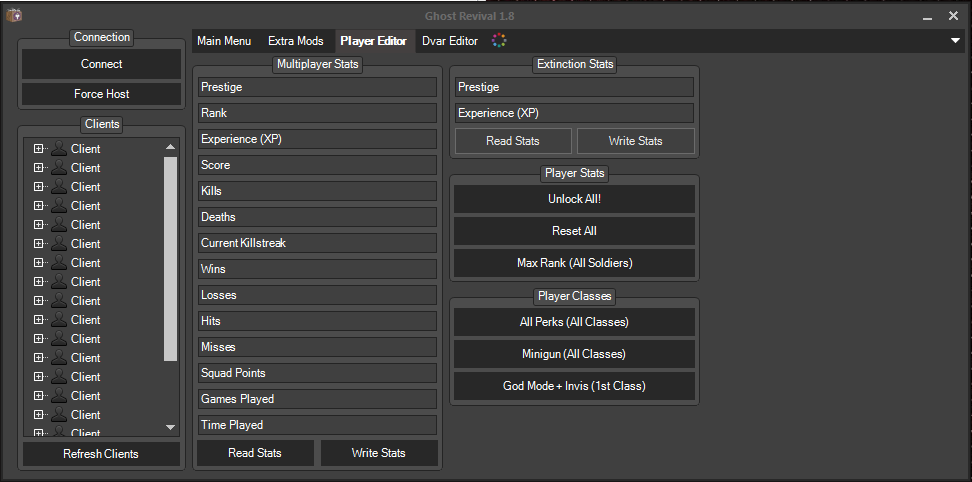972x482 pixels.
Task: Click the Force Host button
Action: pos(101,94)
